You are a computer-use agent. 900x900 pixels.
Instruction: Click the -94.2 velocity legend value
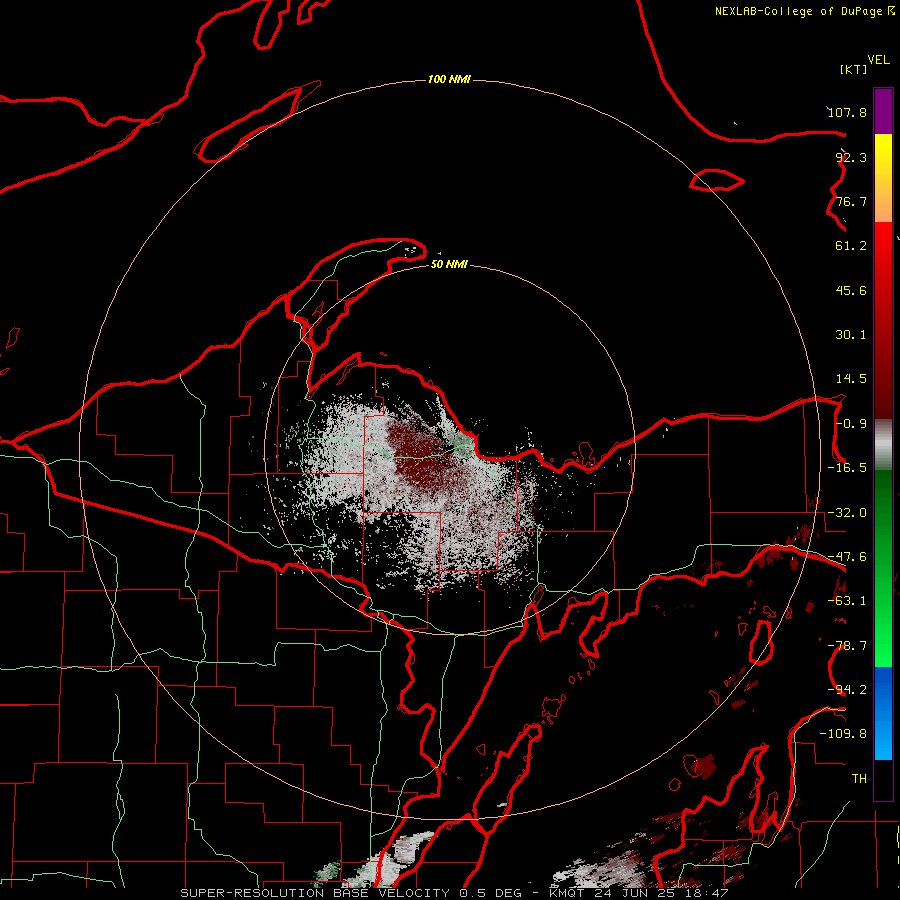[847, 690]
